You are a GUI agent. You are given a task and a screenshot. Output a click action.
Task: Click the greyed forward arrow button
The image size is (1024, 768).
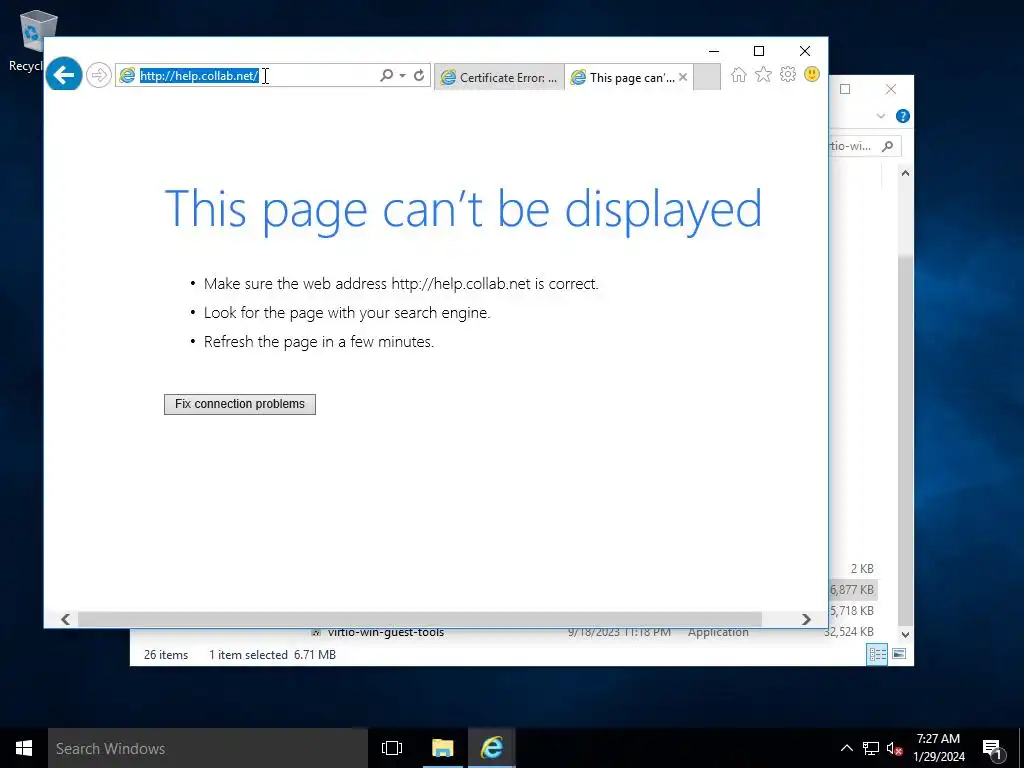pos(99,76)
